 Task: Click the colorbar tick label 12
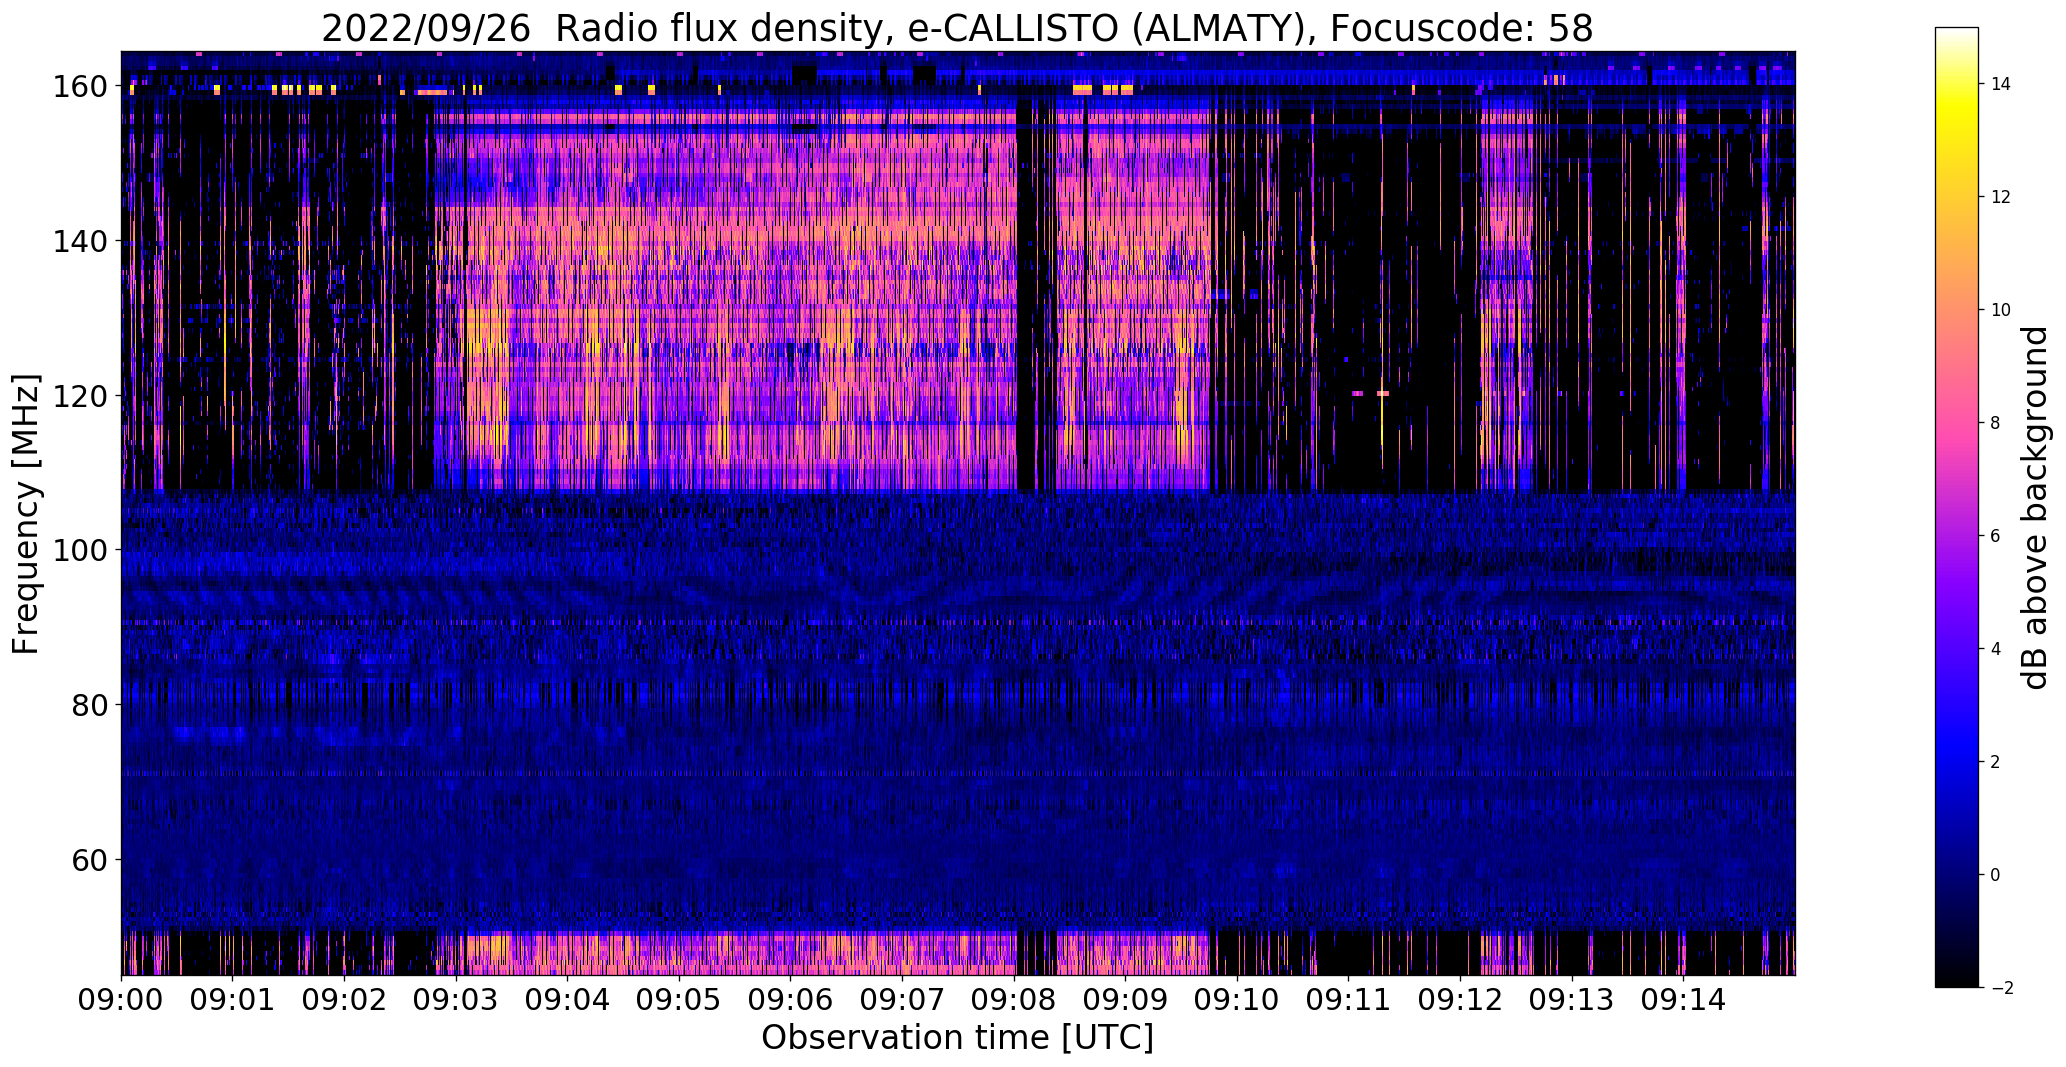2001,197
